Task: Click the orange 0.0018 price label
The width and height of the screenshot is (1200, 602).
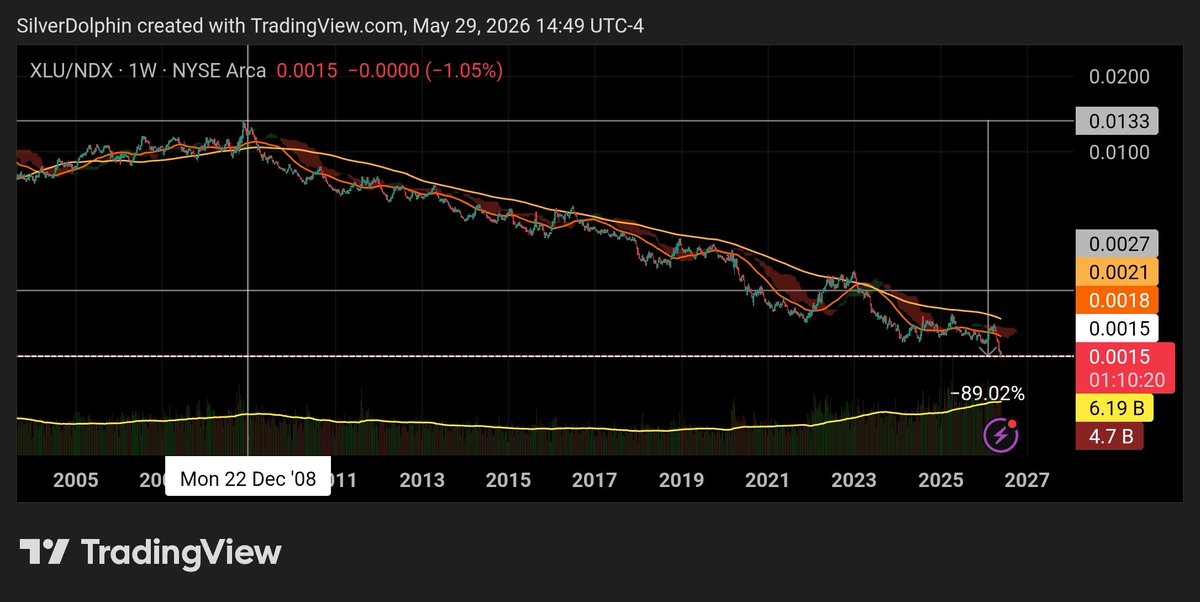Action: [1117, 299]
